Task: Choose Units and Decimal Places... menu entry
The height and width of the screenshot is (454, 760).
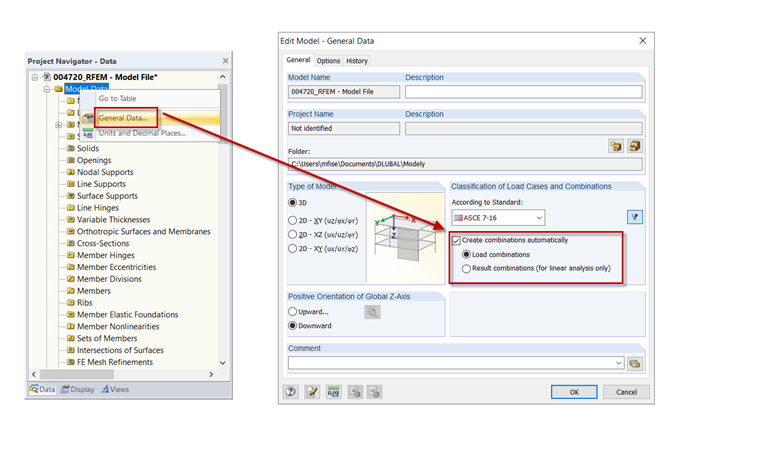Action: pos(142,133)
